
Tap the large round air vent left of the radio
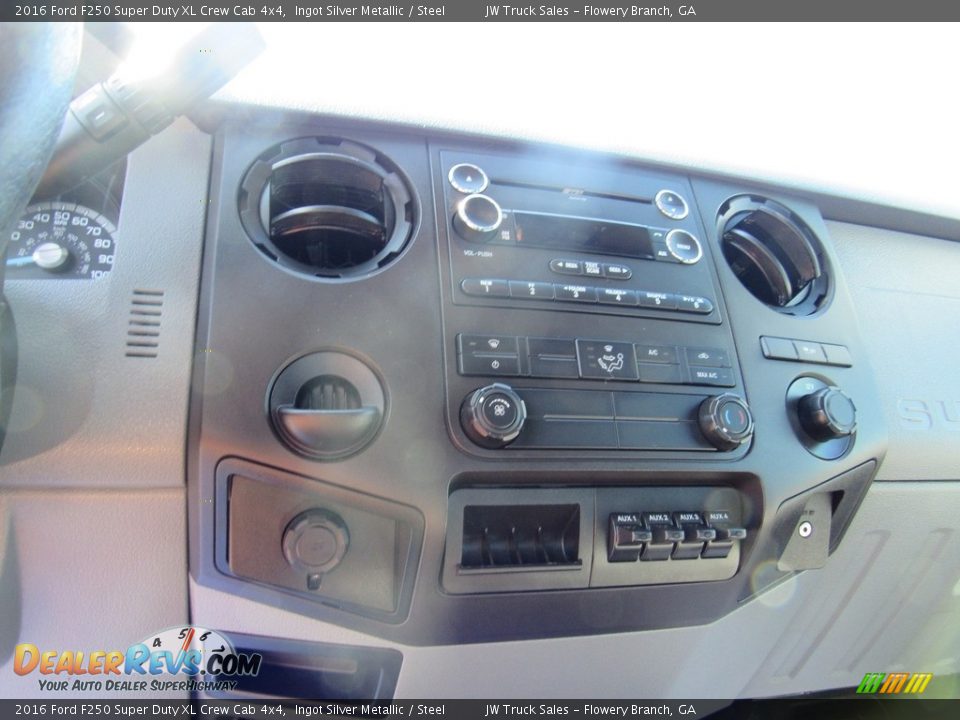[x=328, y=208]
